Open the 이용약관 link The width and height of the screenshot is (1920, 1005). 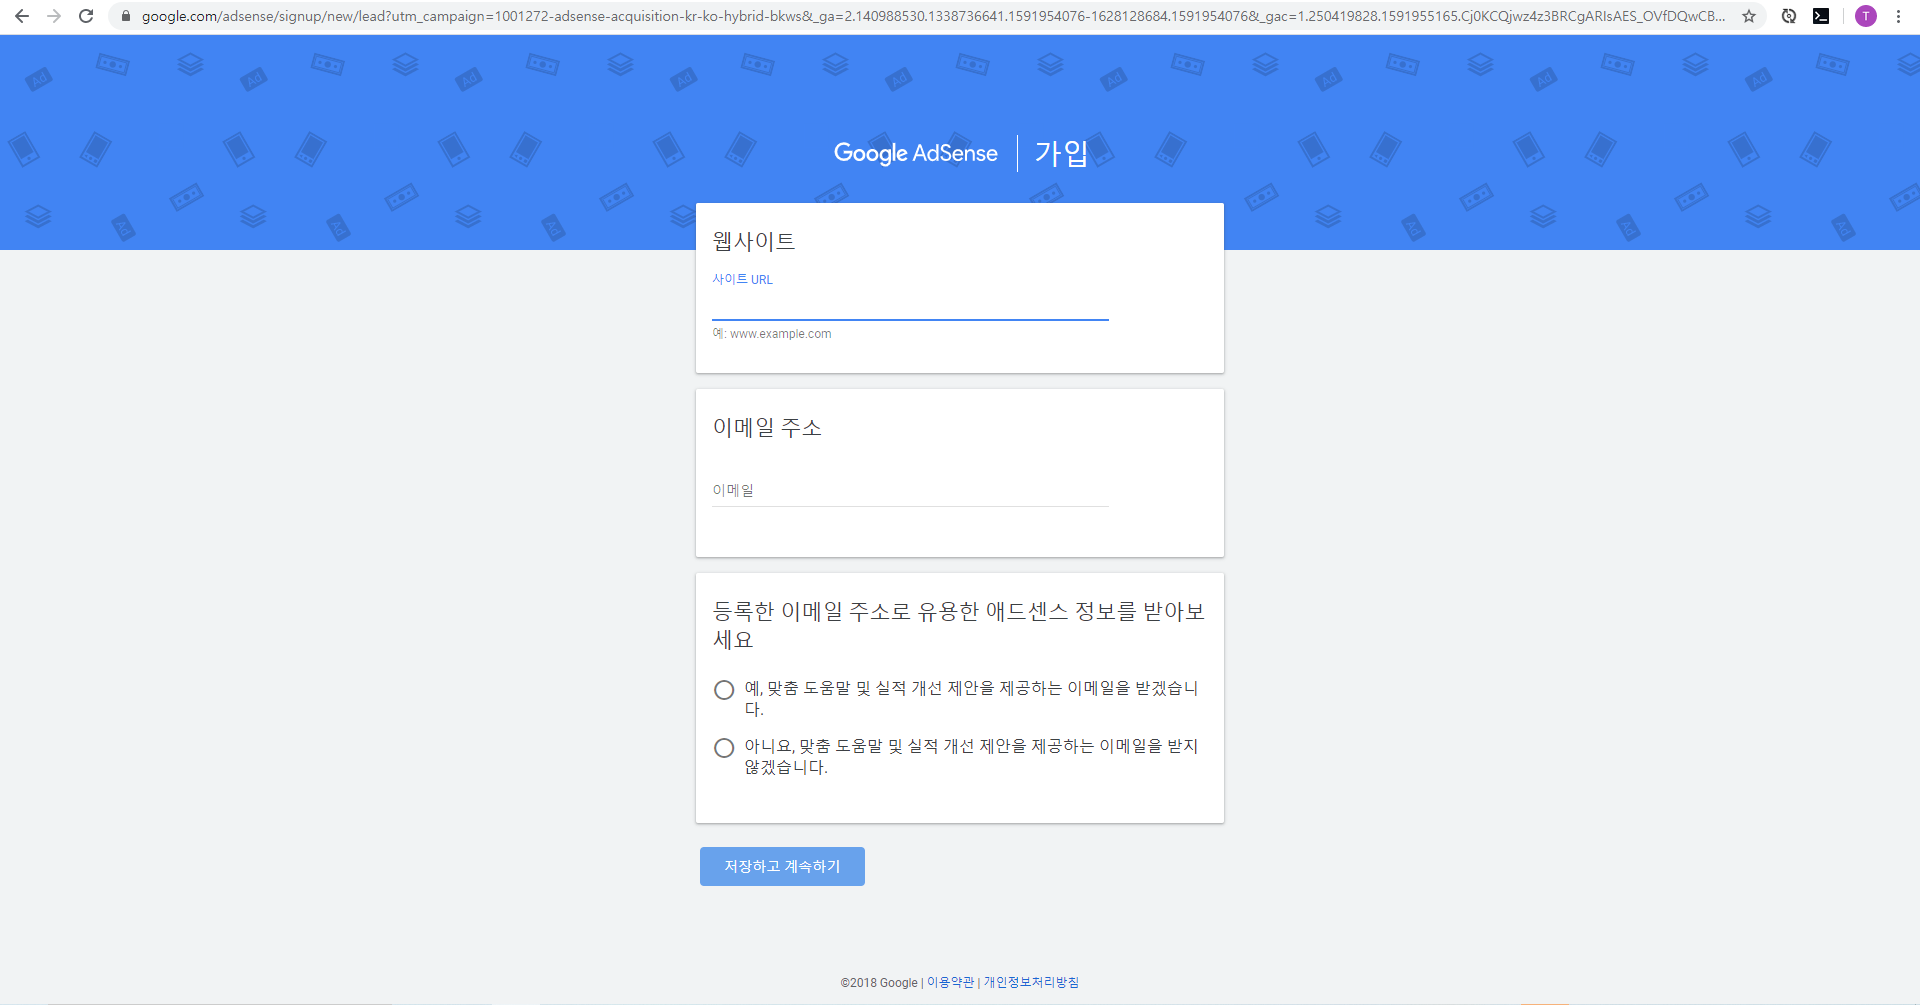[950, 983]
